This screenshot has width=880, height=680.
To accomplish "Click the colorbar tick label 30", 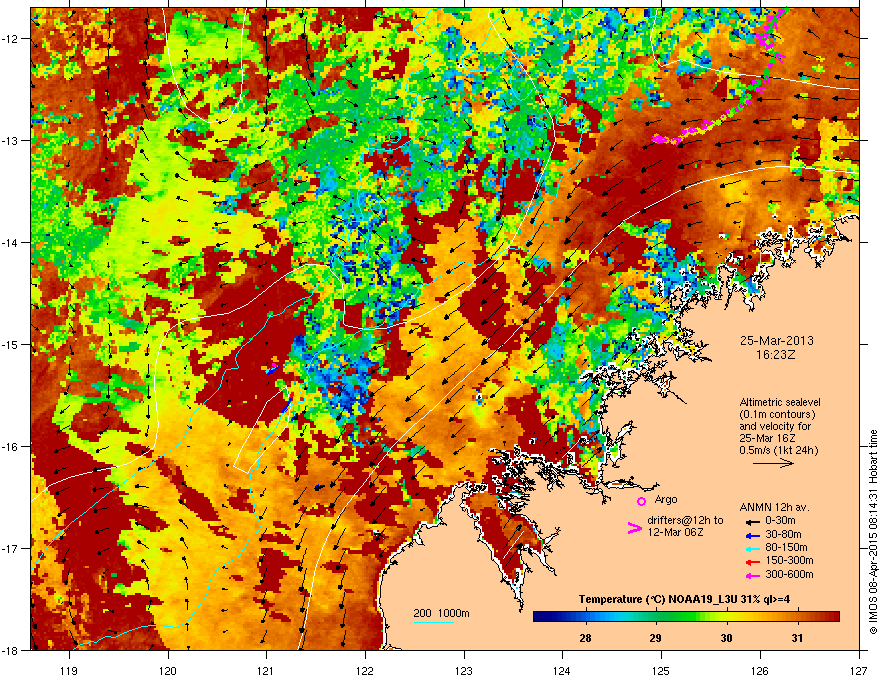I will coord(726,638).
